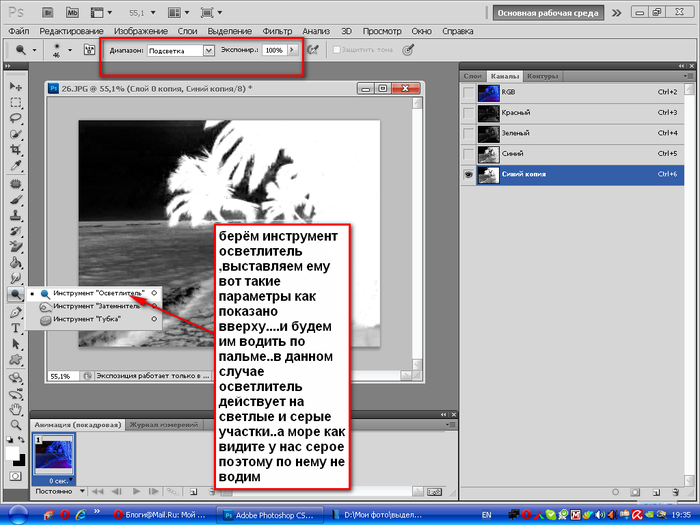Screen dimensions: 700x525
Task: Load channel as selection button
Action: click(x=615, y=492)
